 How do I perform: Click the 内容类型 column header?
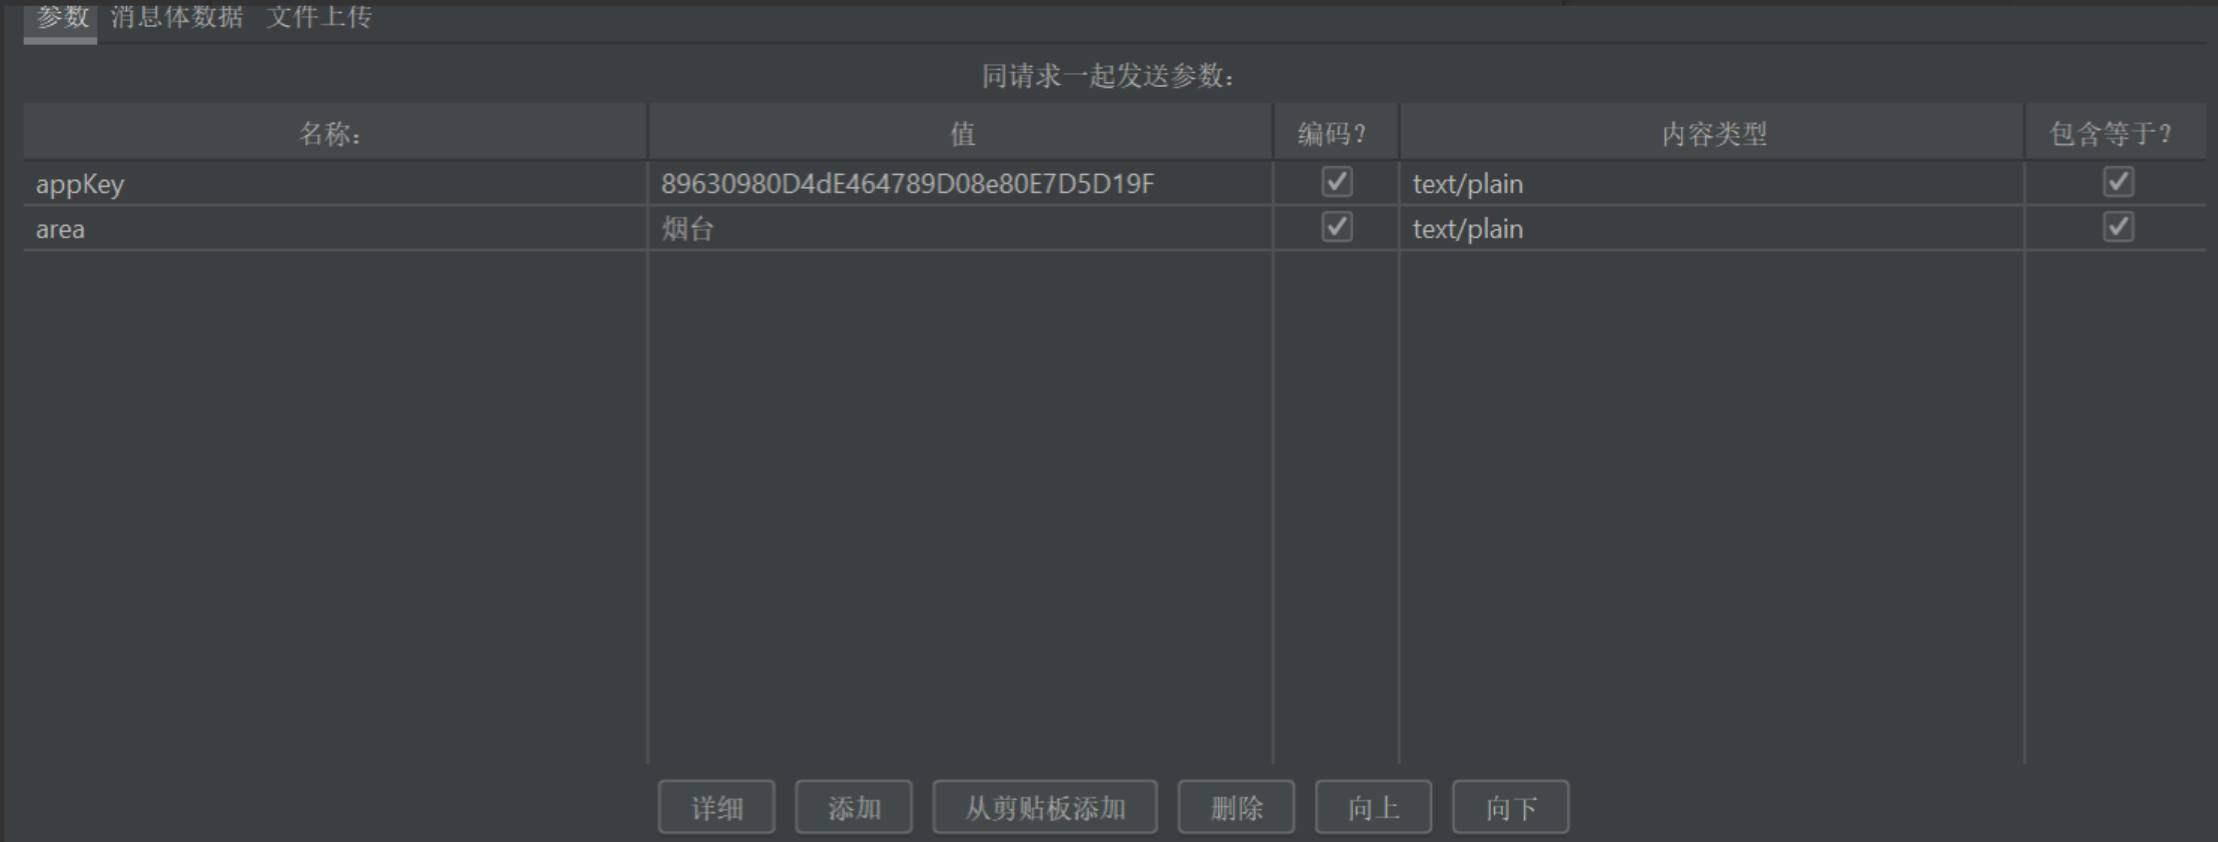pos(1712,132)
